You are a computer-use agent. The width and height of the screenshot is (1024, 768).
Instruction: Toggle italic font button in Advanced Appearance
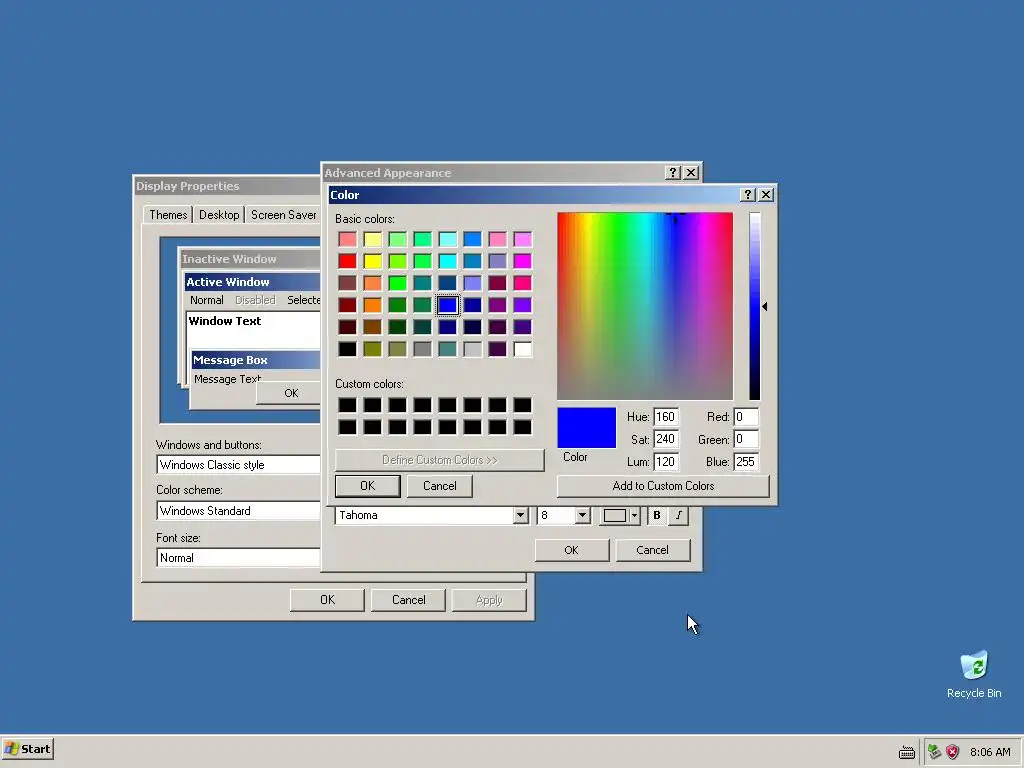pyautogui.click(x=679, y=515)
